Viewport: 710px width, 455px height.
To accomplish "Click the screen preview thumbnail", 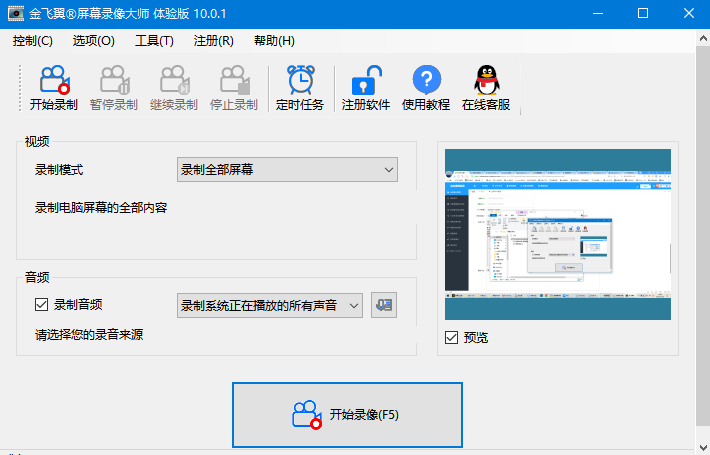I will 558,235.
